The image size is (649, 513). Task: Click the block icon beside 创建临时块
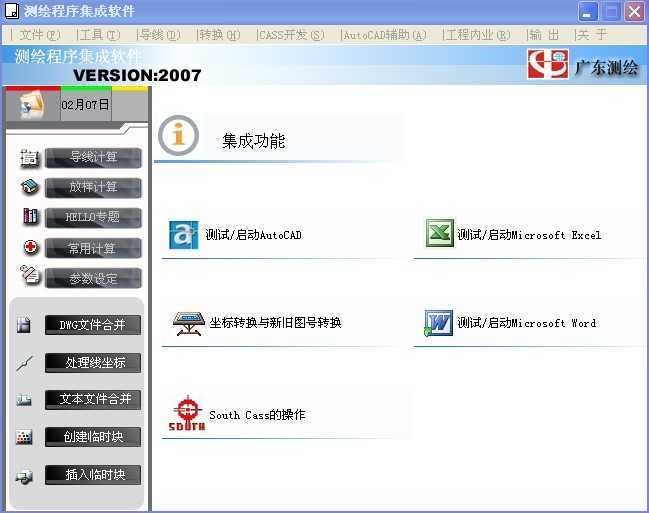[x=24, y=437]
